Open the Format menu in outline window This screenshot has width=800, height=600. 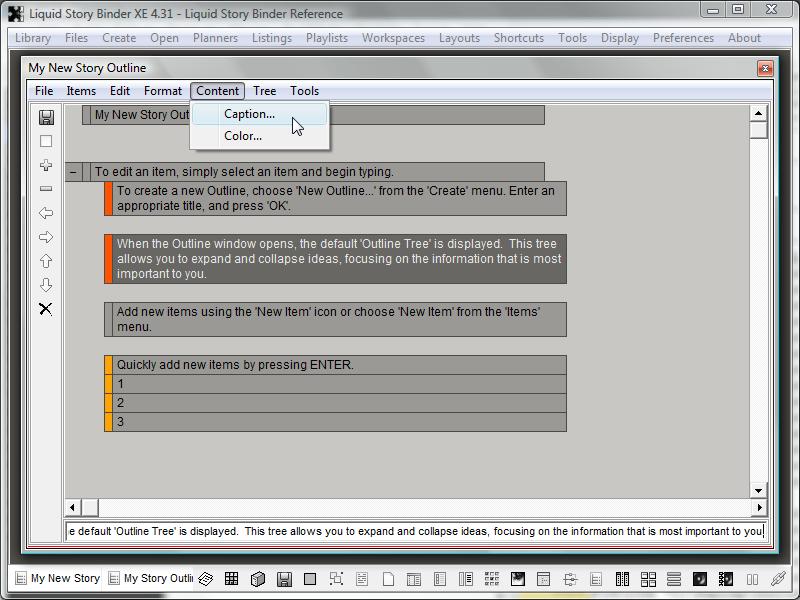(x=162, y=91)
